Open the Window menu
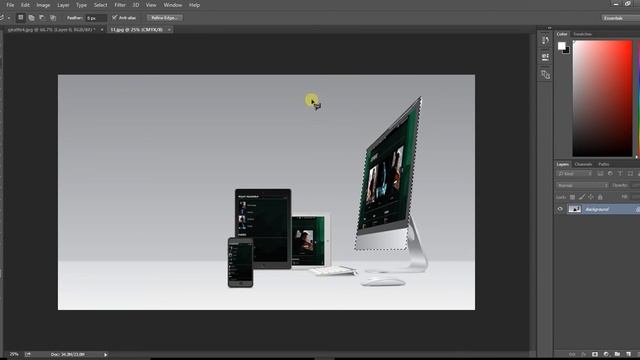 point(173,5)
